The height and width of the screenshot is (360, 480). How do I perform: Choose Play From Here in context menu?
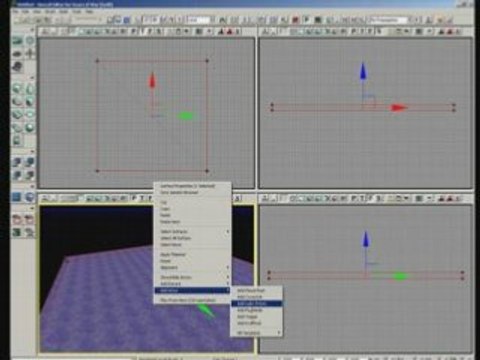pyautogui.click(x=192, y=300)
